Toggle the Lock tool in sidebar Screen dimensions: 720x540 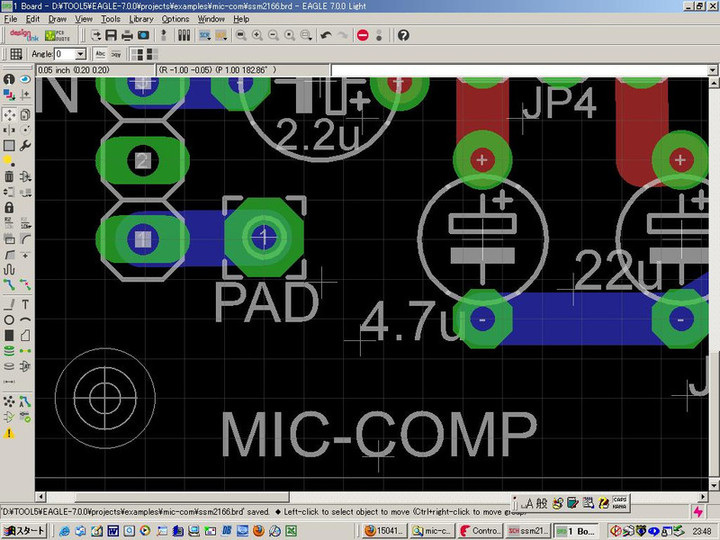[9, 208]
